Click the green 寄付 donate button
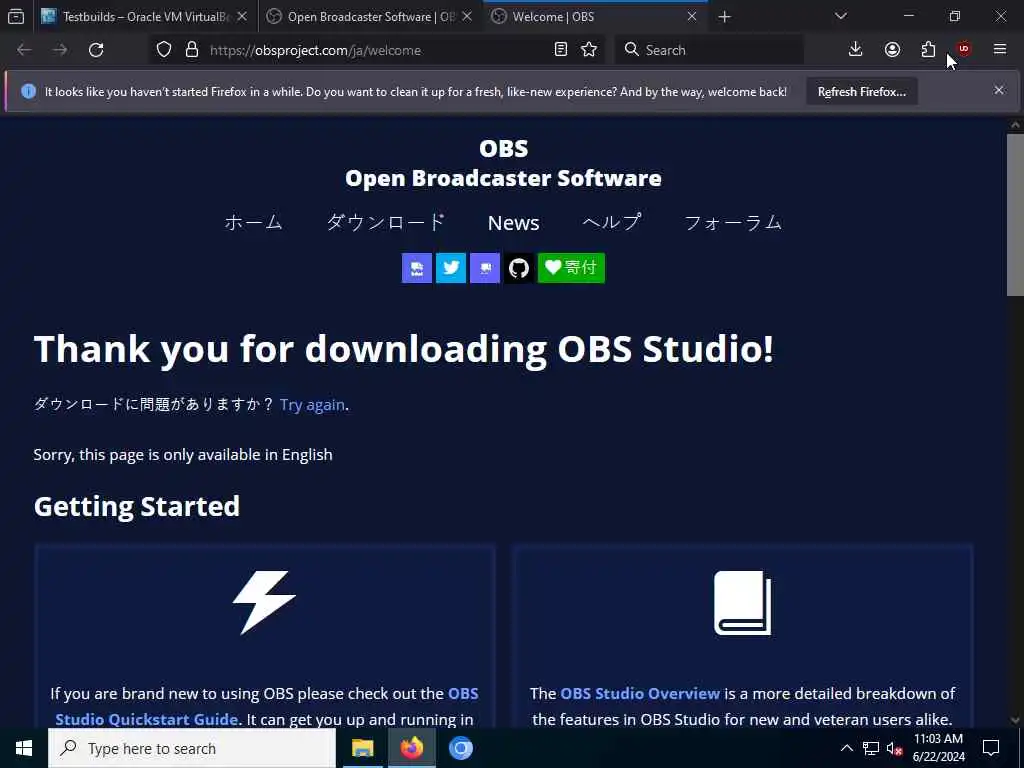Viewport: 1024px width, 768px height. [x=571, y=268]
